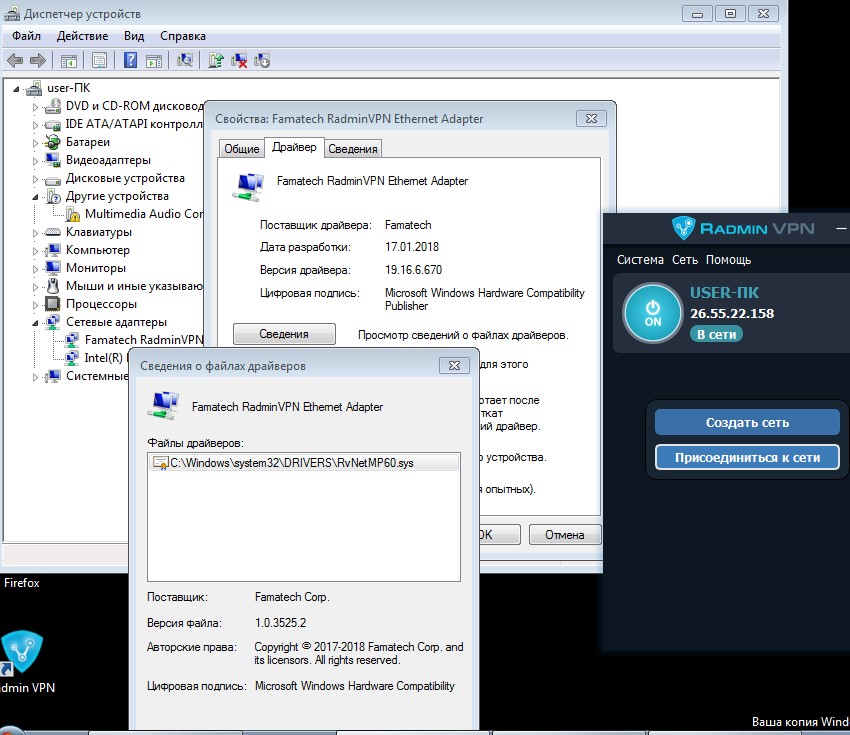Expand the Видеоадаптеры node arrow
Image resolution: width=850 pixels, height=735 pixels.
[35, 161]
